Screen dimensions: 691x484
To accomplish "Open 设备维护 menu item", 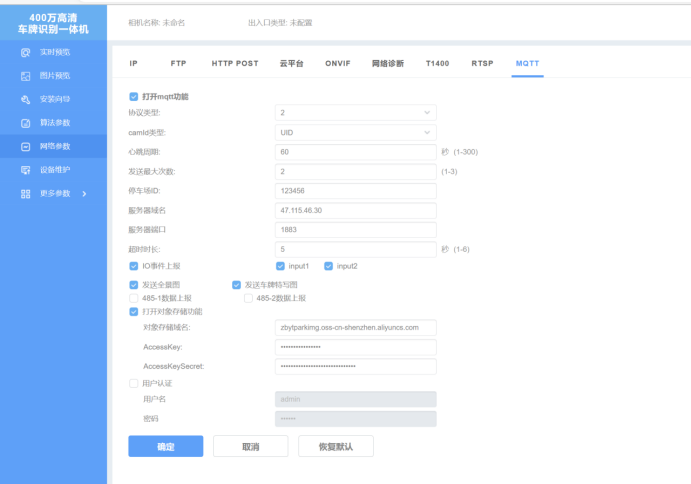I will pyautogui.click(x=53, y=170).
